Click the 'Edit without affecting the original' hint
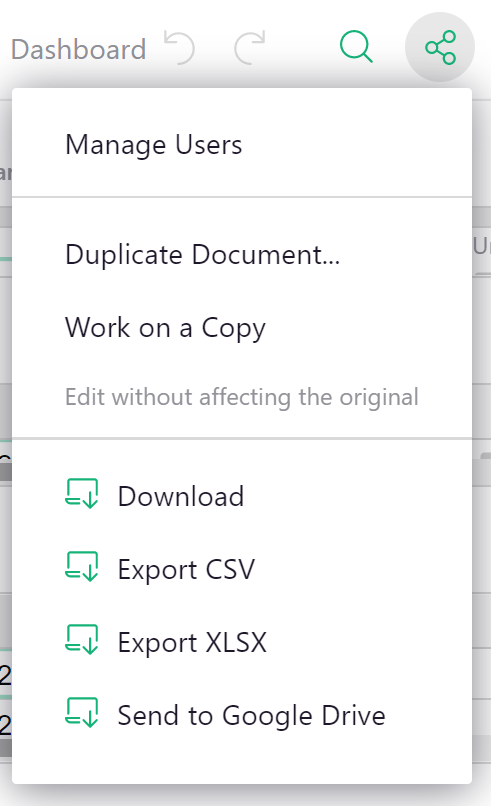Image resolution: width=491 pixels, height=806 pixels. (x=242, y=397)
